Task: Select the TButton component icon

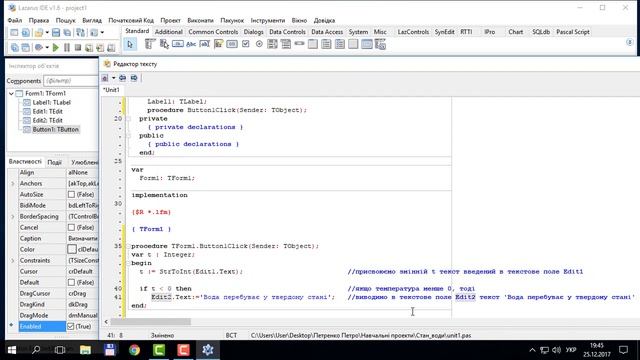Action: point(178,44)
